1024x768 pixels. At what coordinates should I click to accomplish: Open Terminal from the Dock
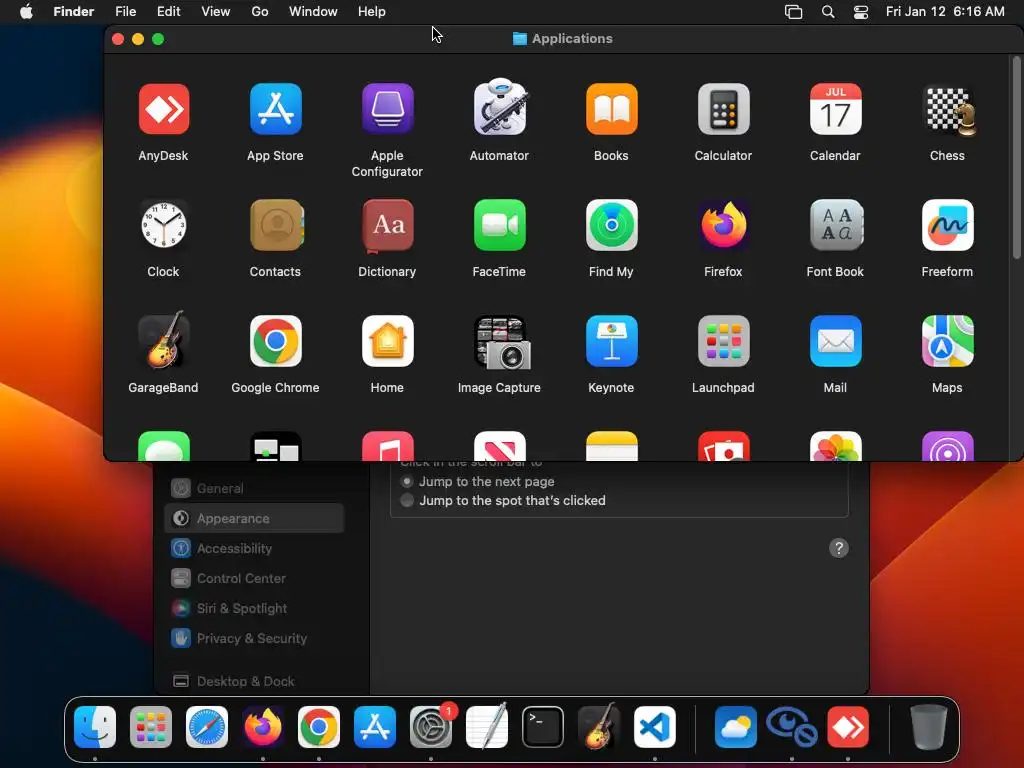(543, 727)
